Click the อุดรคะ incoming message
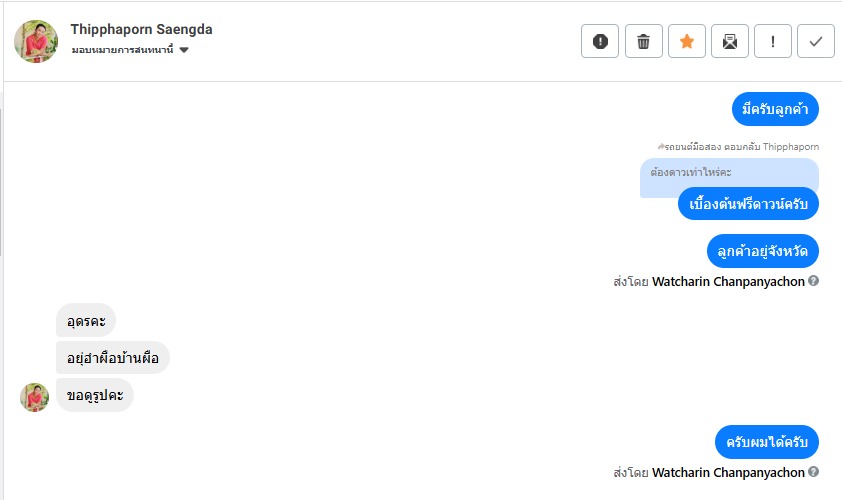The image size is (842, 500). click(86, 321)
